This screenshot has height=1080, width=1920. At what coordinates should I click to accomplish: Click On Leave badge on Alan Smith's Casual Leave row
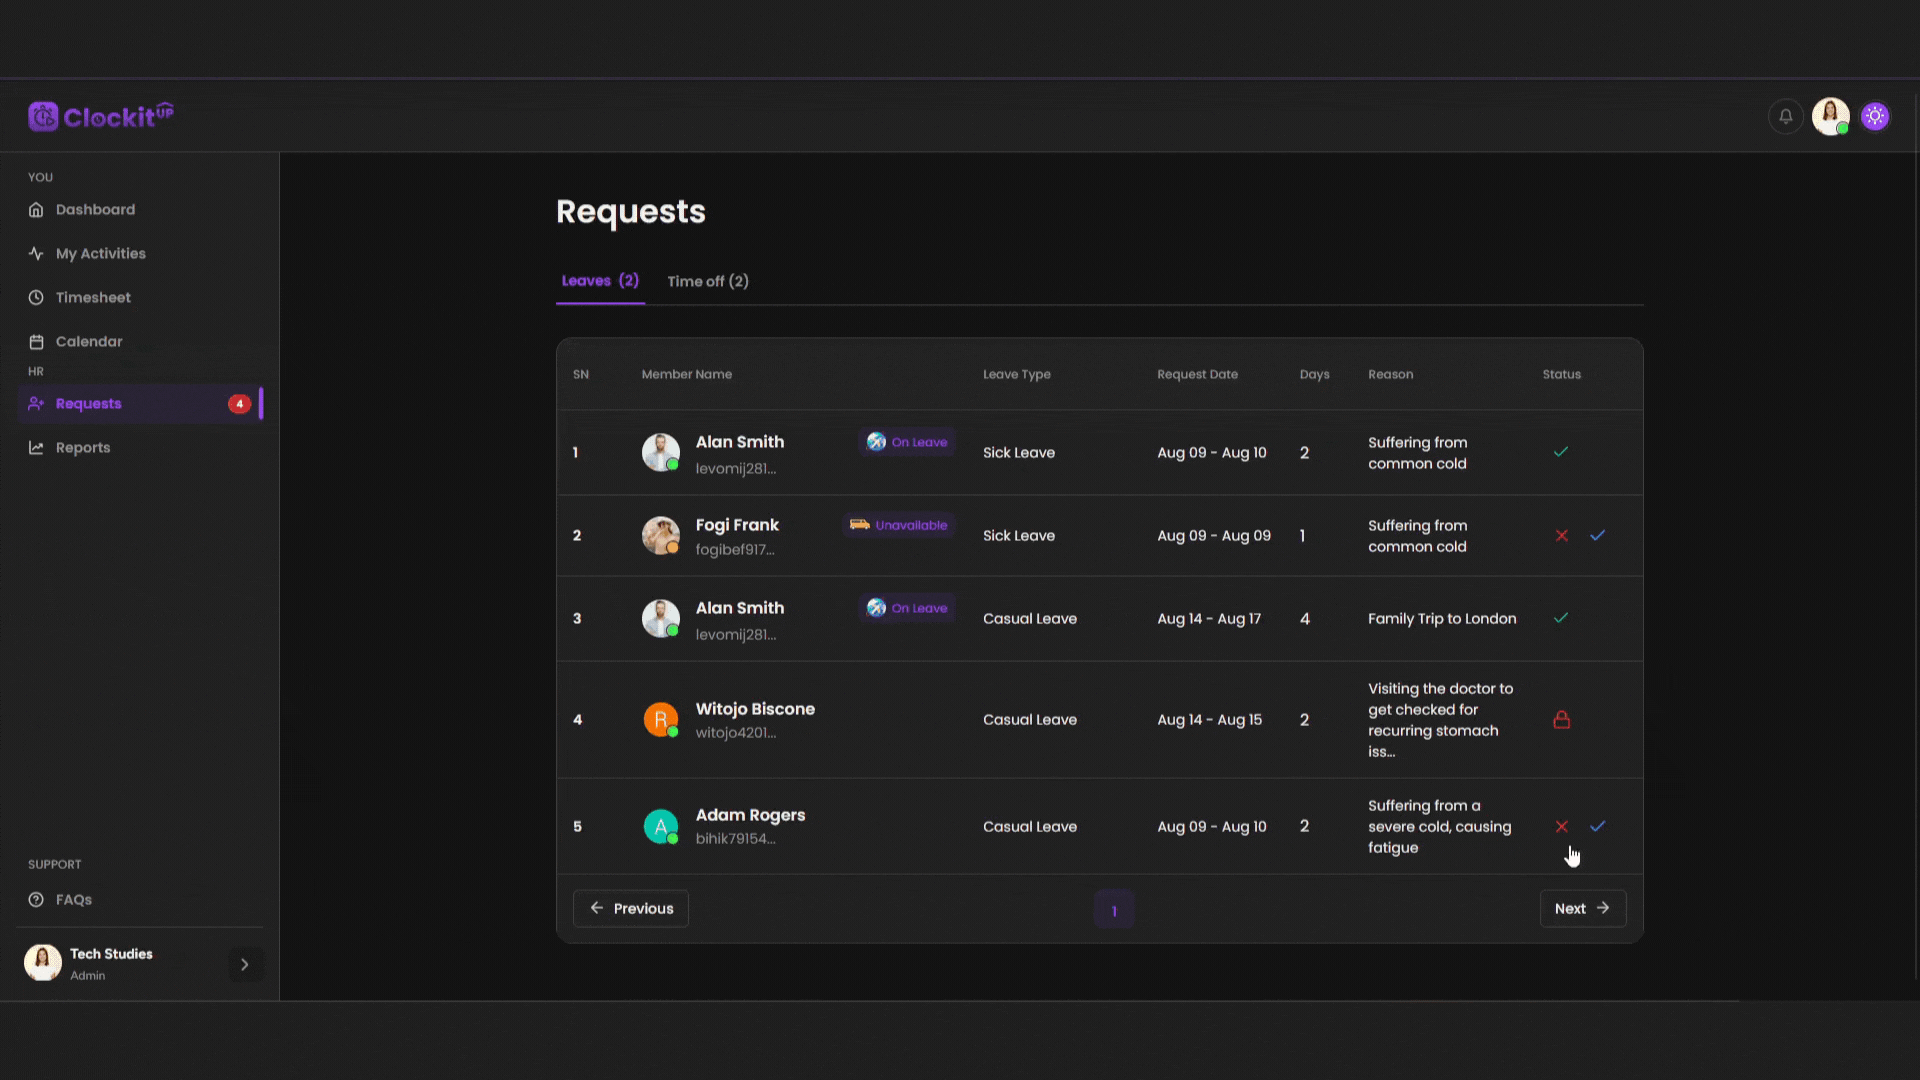pos(906,608)
